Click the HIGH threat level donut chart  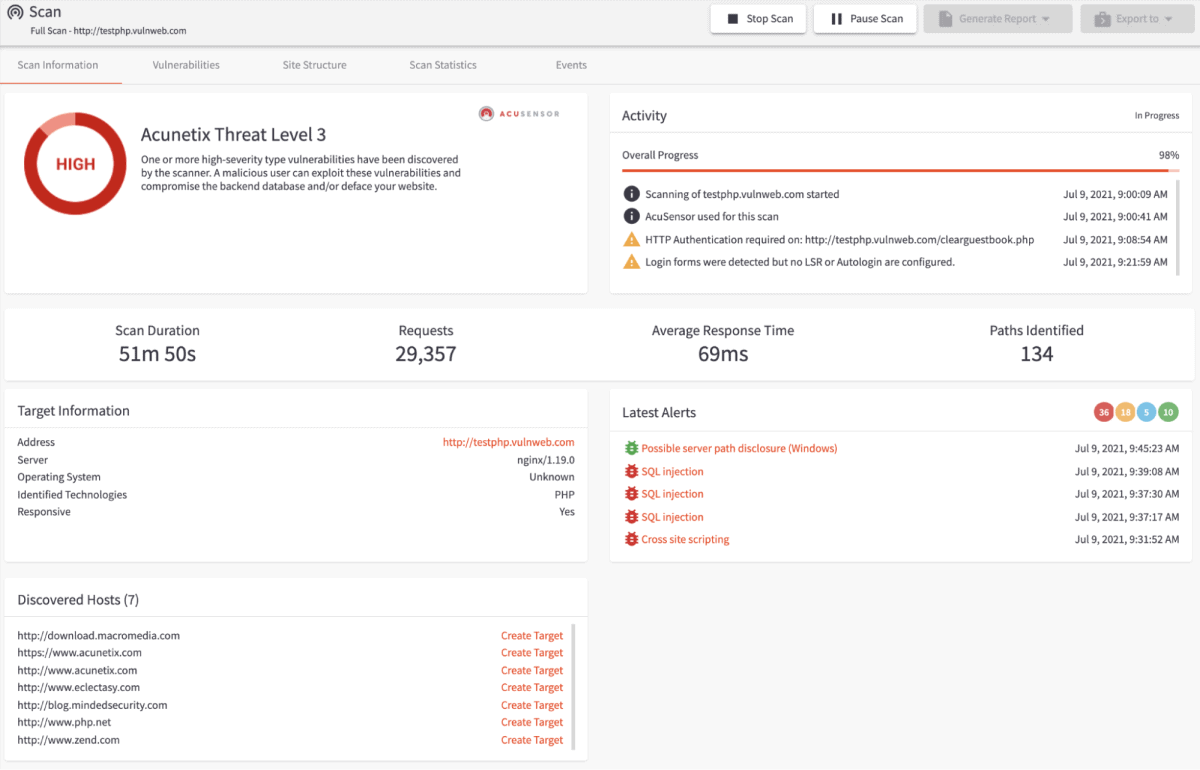[75, 164]
